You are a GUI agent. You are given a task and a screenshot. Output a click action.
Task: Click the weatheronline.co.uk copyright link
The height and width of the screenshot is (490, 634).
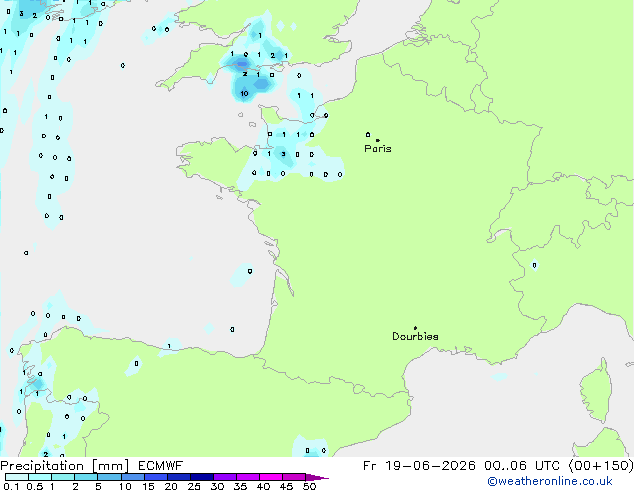[550, 481]
